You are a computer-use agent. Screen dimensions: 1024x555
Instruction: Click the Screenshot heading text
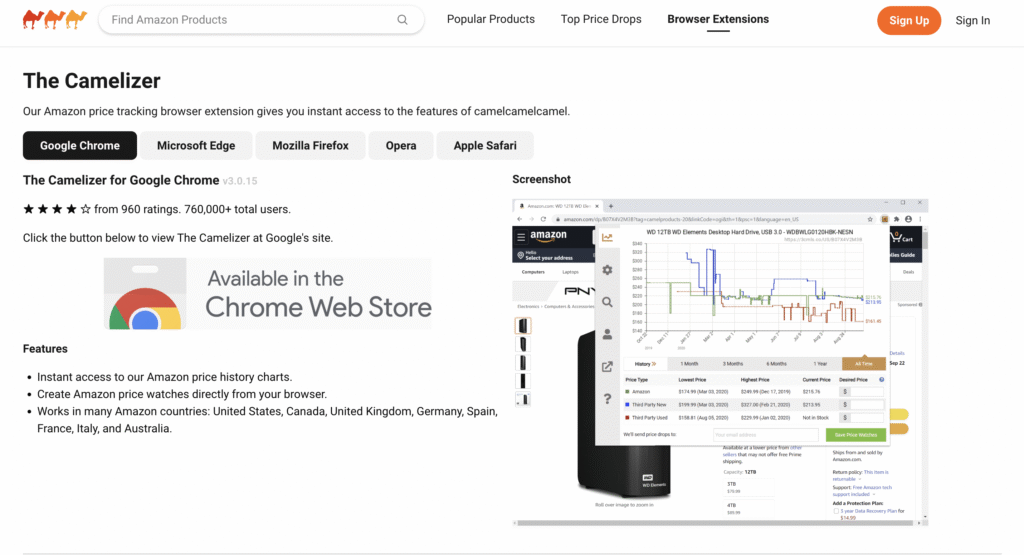click(x=541, y=179)
